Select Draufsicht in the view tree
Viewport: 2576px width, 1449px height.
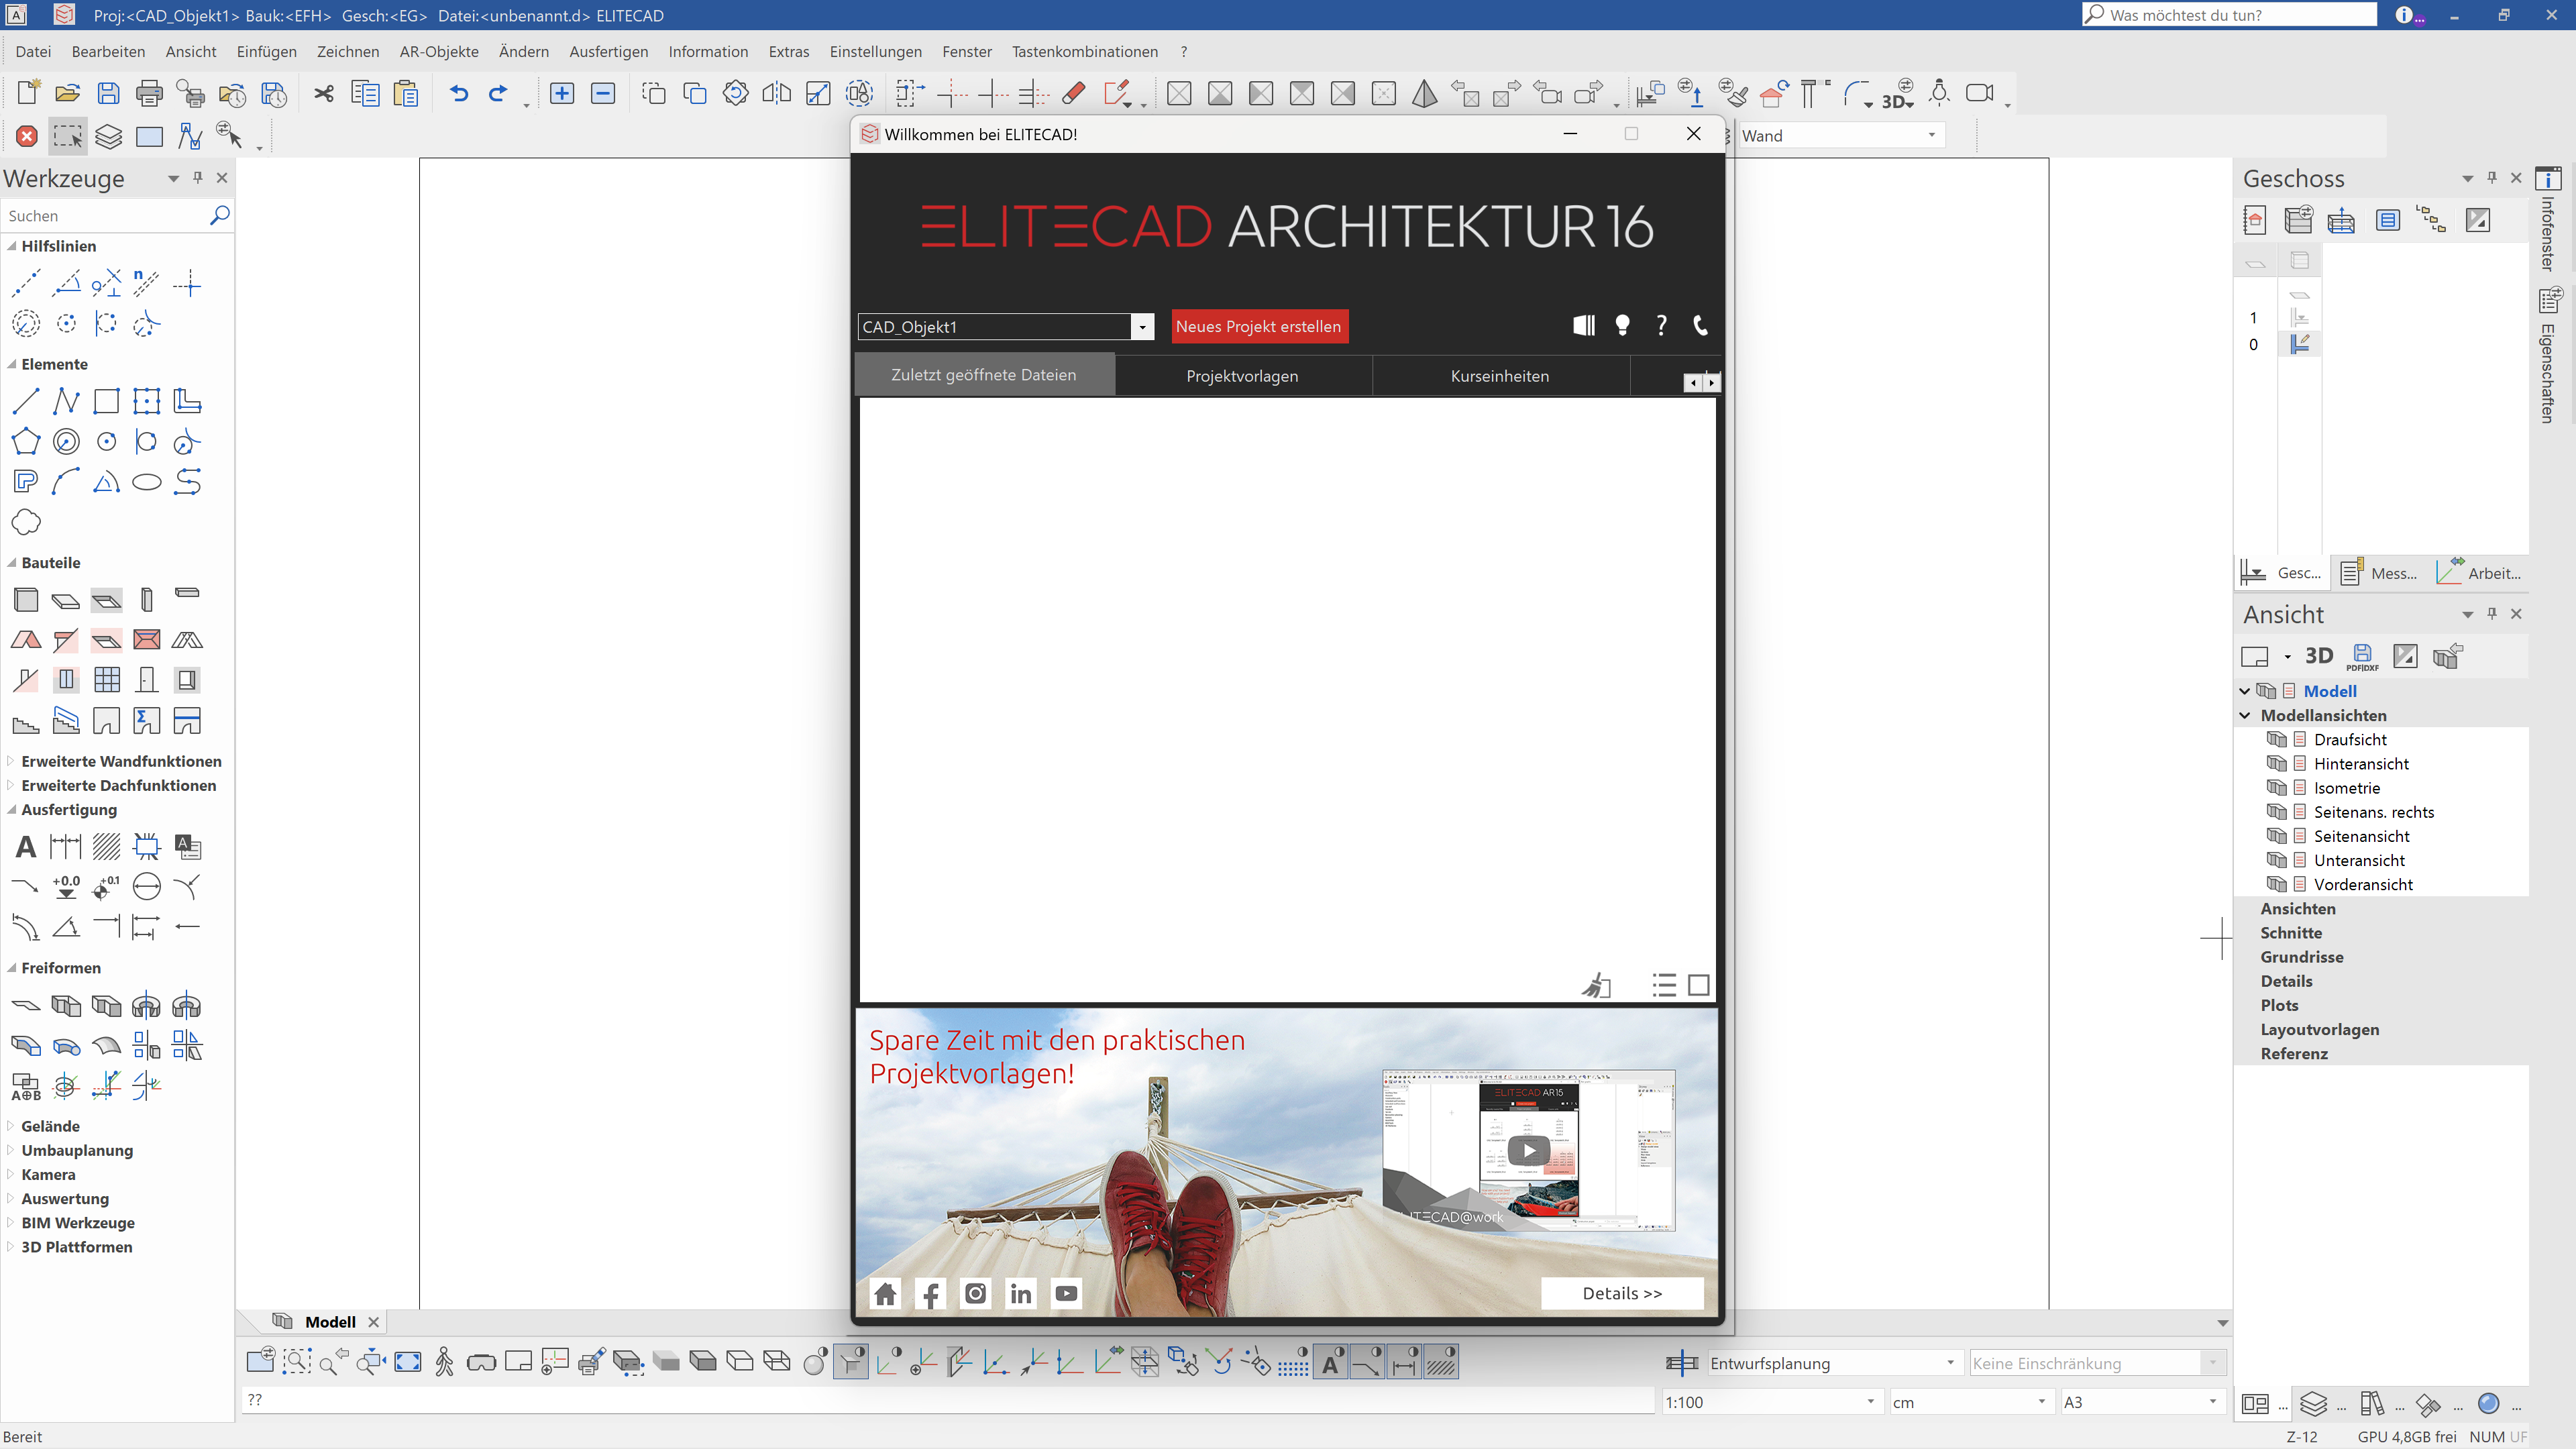[2349, 739]
